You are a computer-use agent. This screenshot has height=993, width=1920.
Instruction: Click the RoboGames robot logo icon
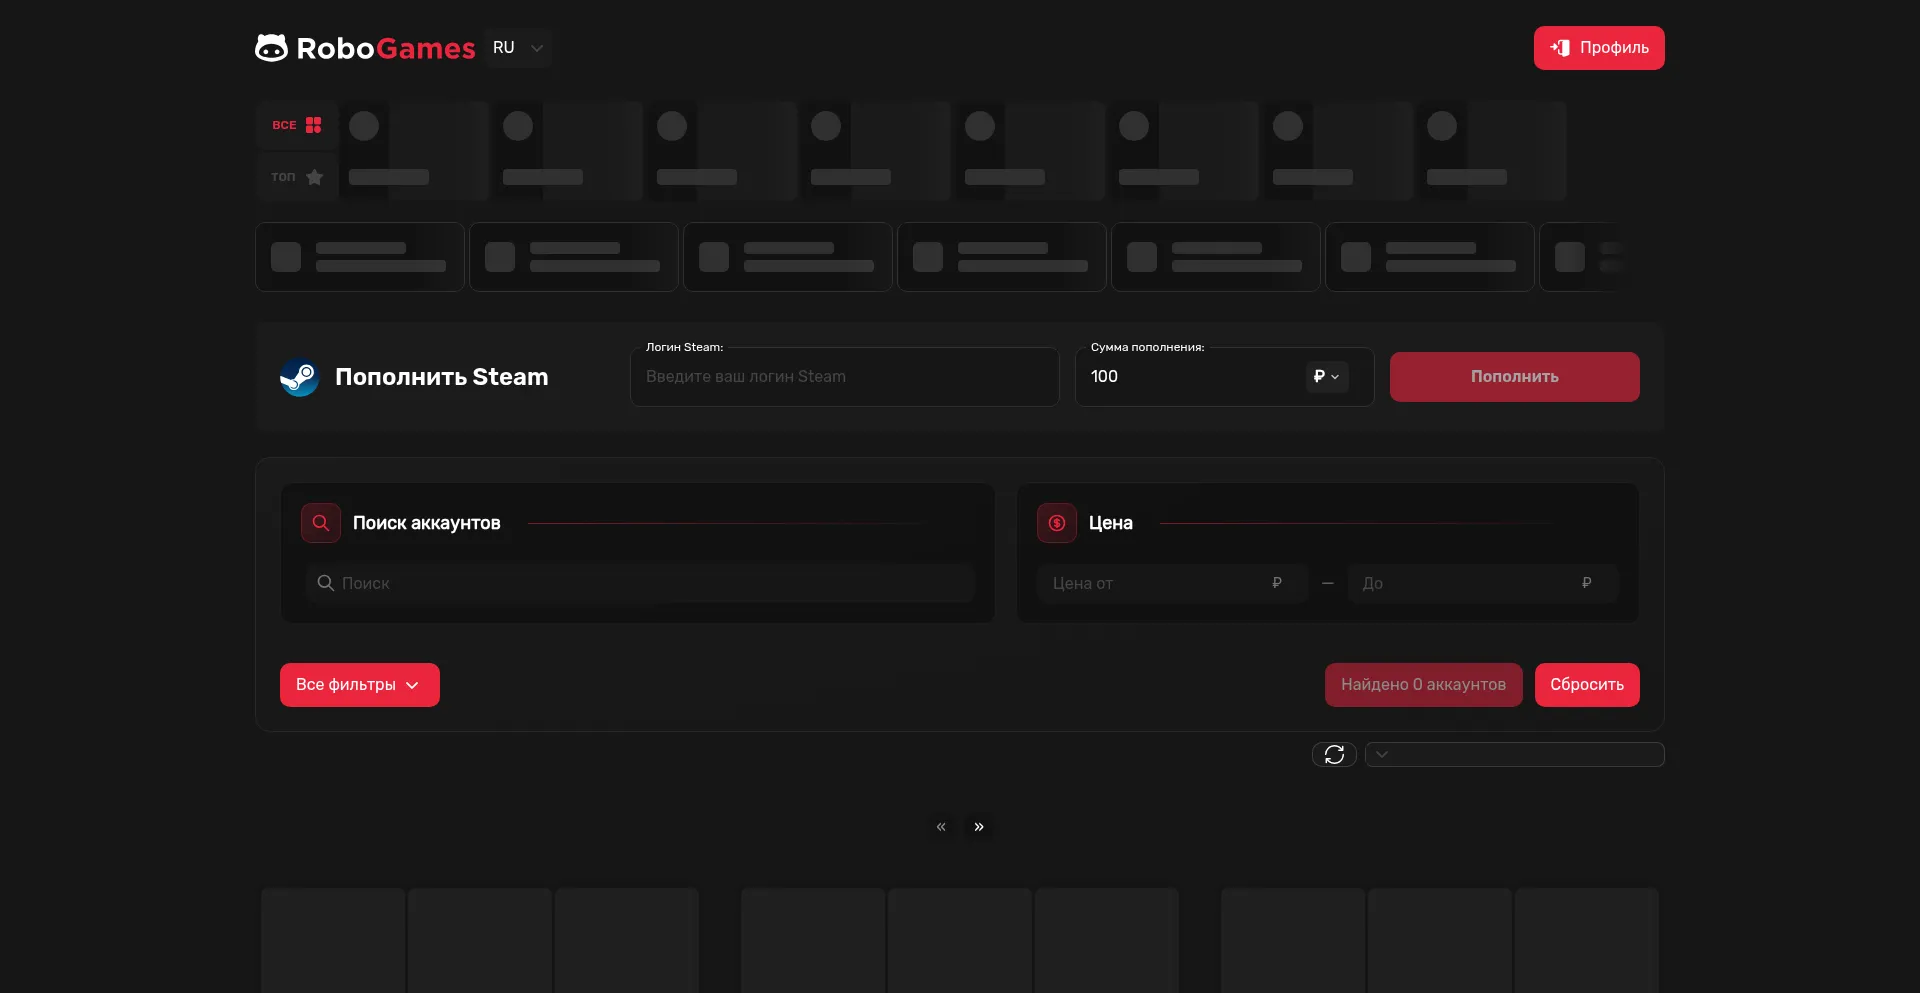click(x=271, y=48)
